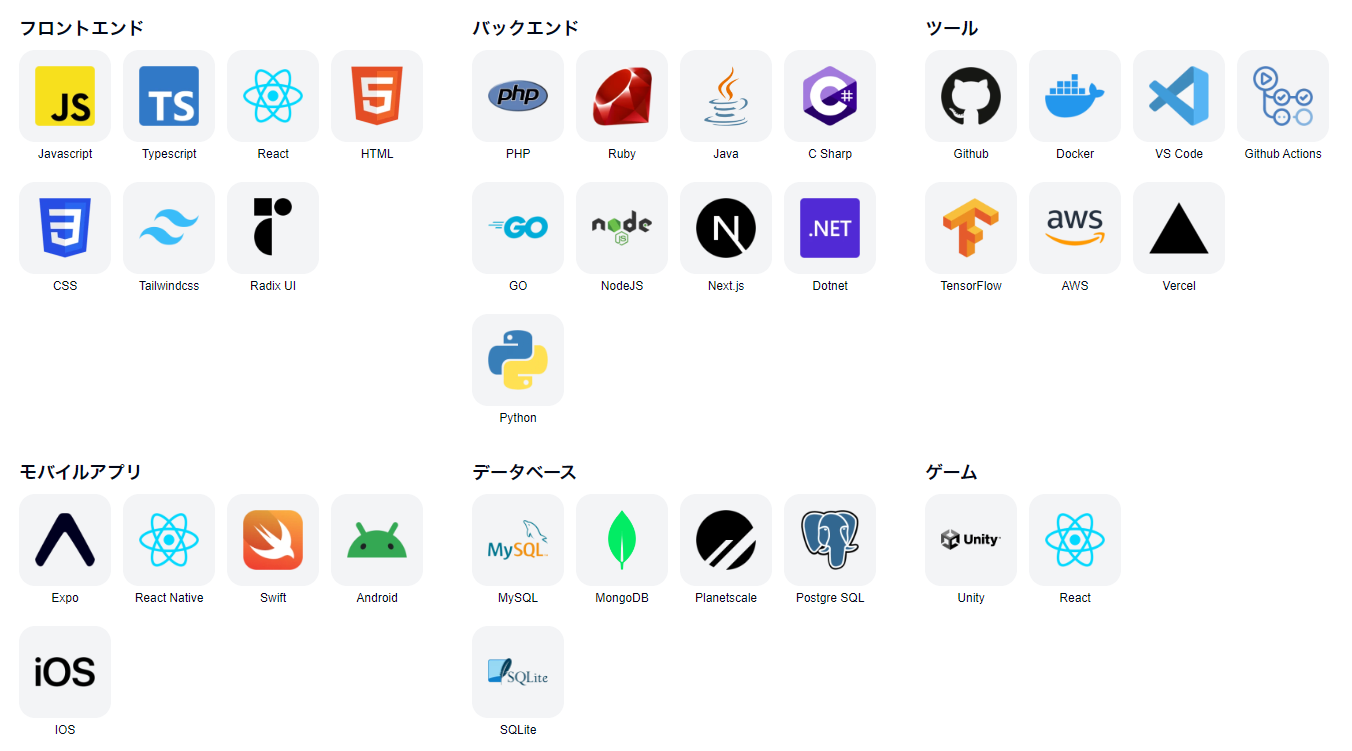Screen dimensions: 1352x751
Task: Click the NodeJS icon
Action: [622, 228]
